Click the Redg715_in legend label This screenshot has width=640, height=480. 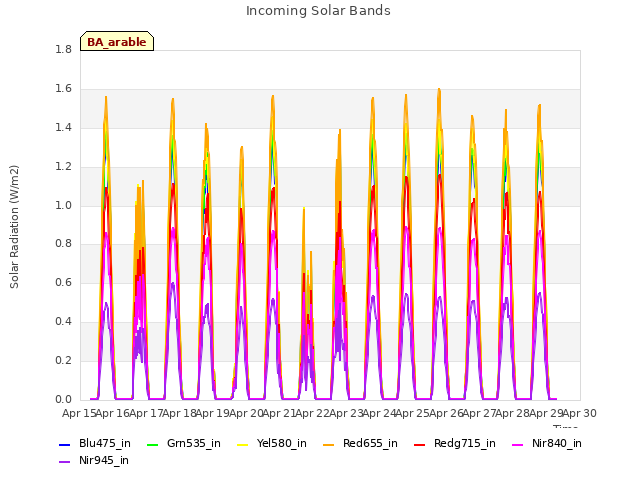464,443
